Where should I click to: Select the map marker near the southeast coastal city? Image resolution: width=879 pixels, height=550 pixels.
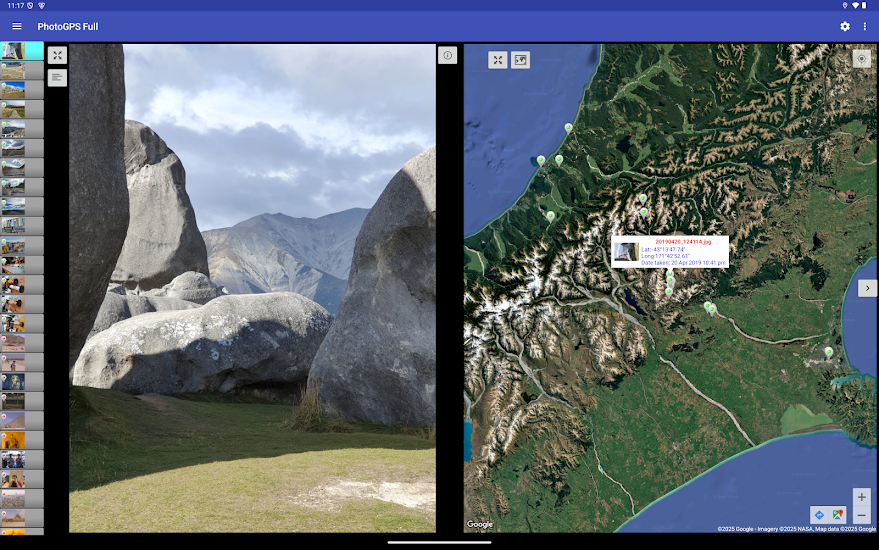click(x=829, y=353)
